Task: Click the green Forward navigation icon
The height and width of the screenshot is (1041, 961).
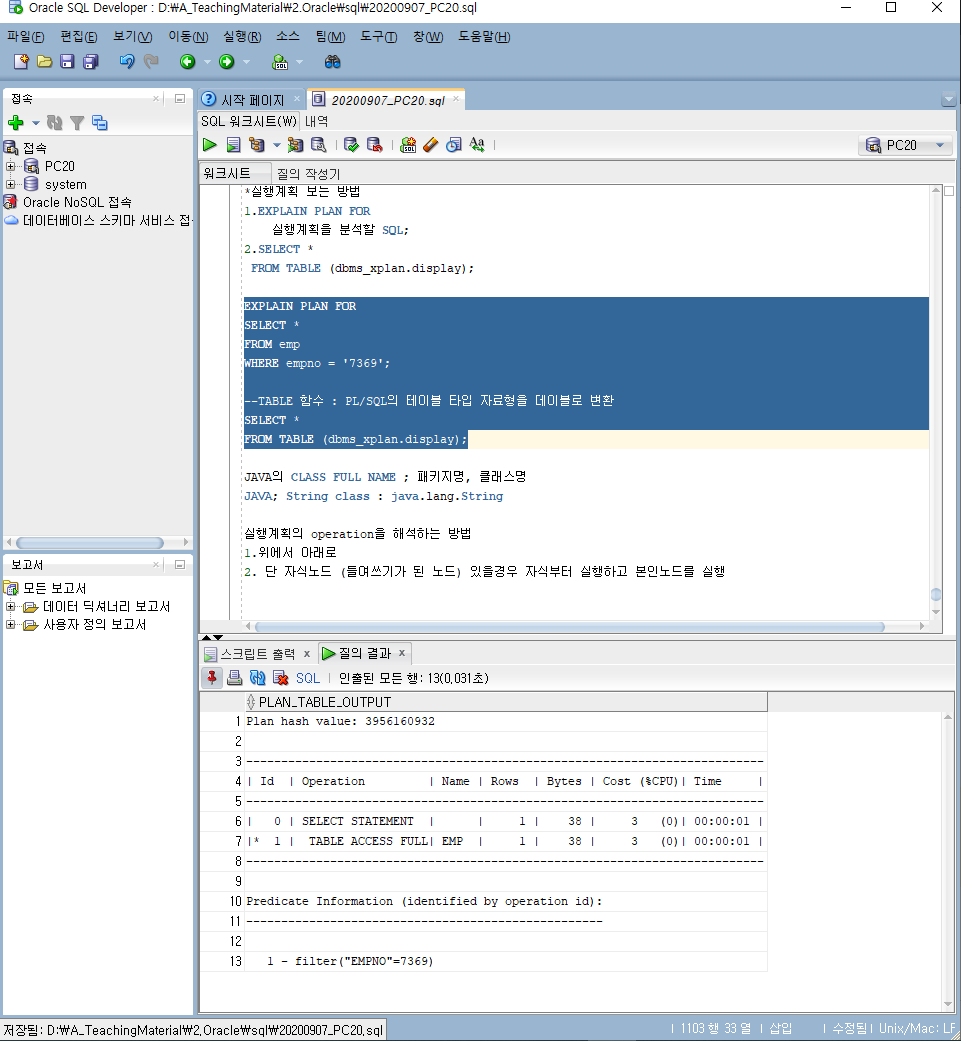Action: 227,62
